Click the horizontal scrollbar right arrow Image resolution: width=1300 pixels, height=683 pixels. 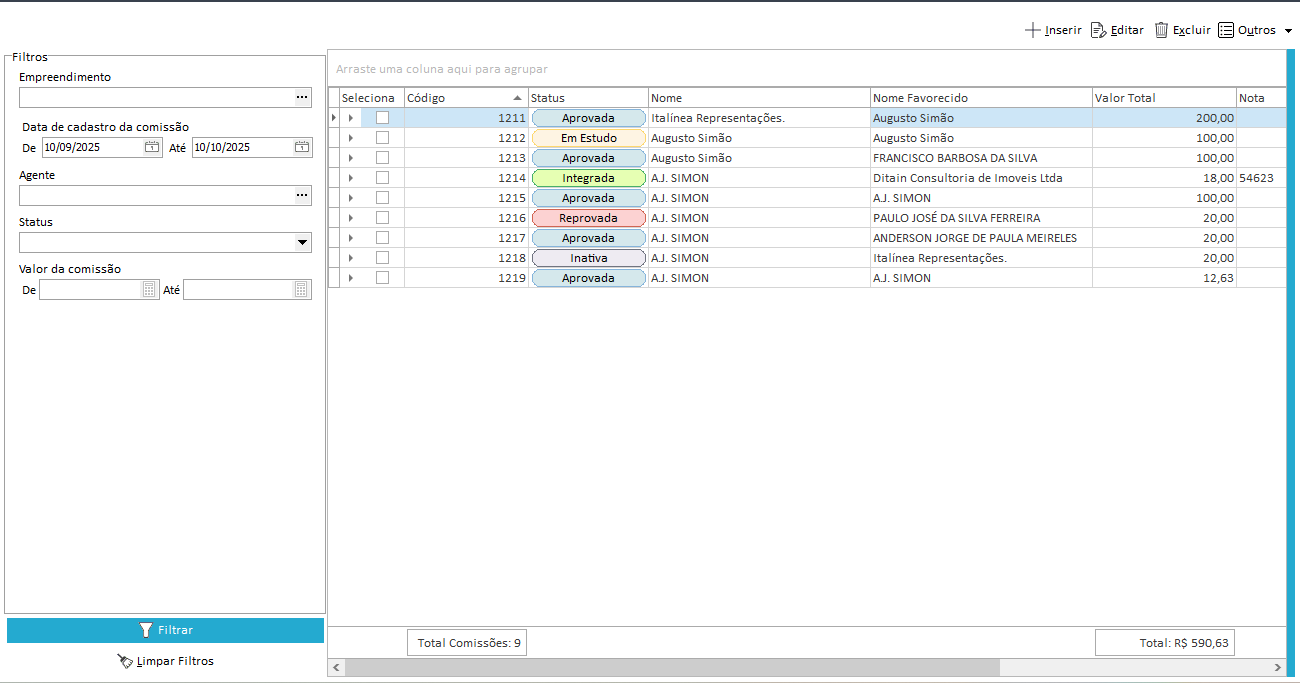[x=1277, y=667]
